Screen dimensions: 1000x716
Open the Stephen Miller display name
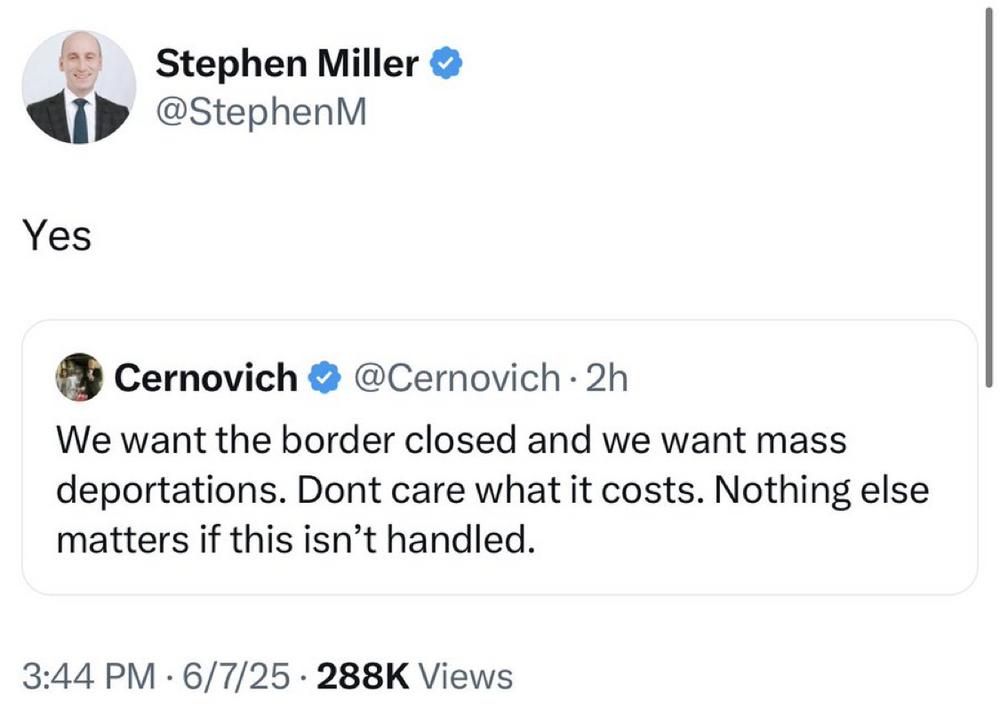tap(287, 65)
